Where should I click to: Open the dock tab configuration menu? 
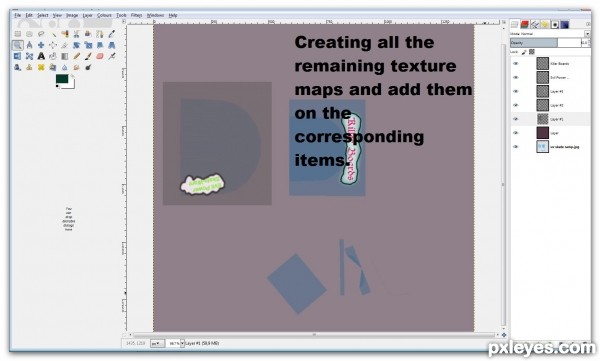click(588, 24)
